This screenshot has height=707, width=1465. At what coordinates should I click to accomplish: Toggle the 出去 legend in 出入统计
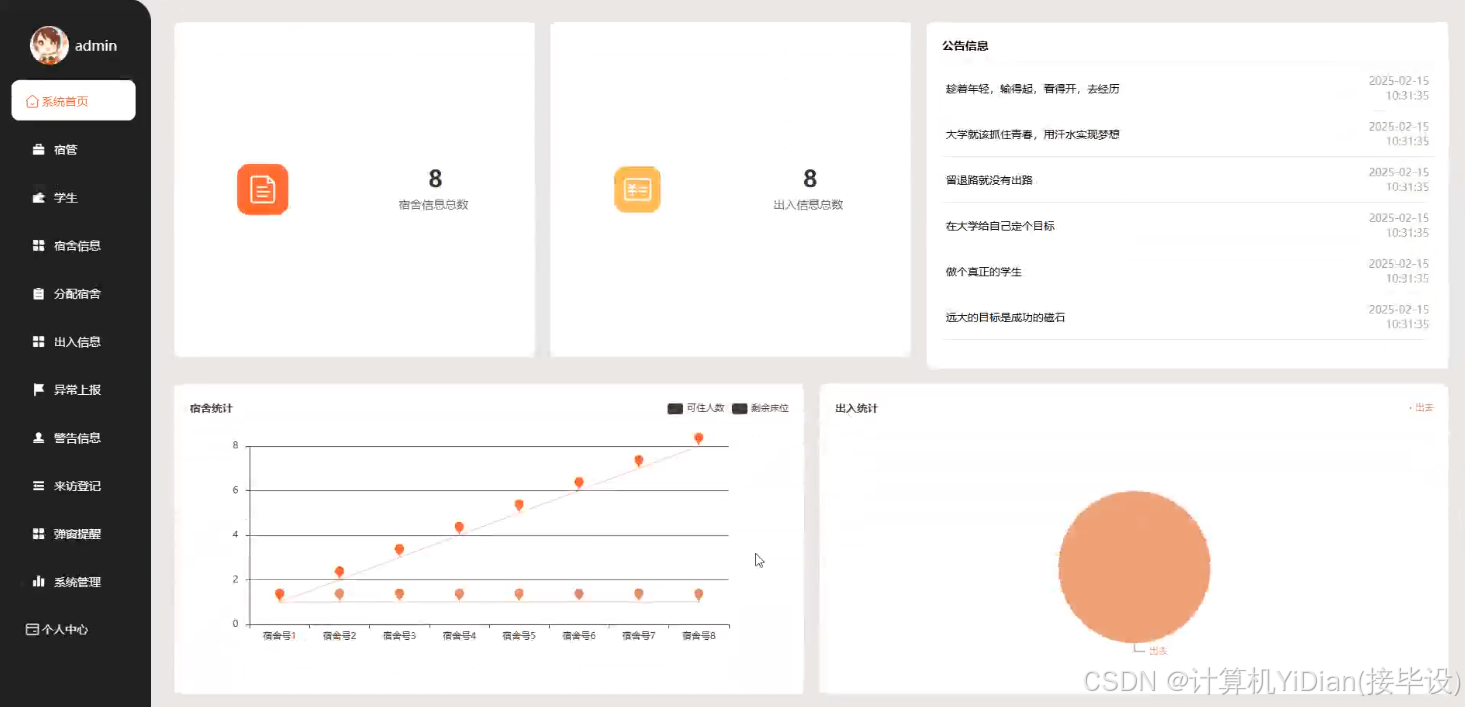click(1421, 408)
